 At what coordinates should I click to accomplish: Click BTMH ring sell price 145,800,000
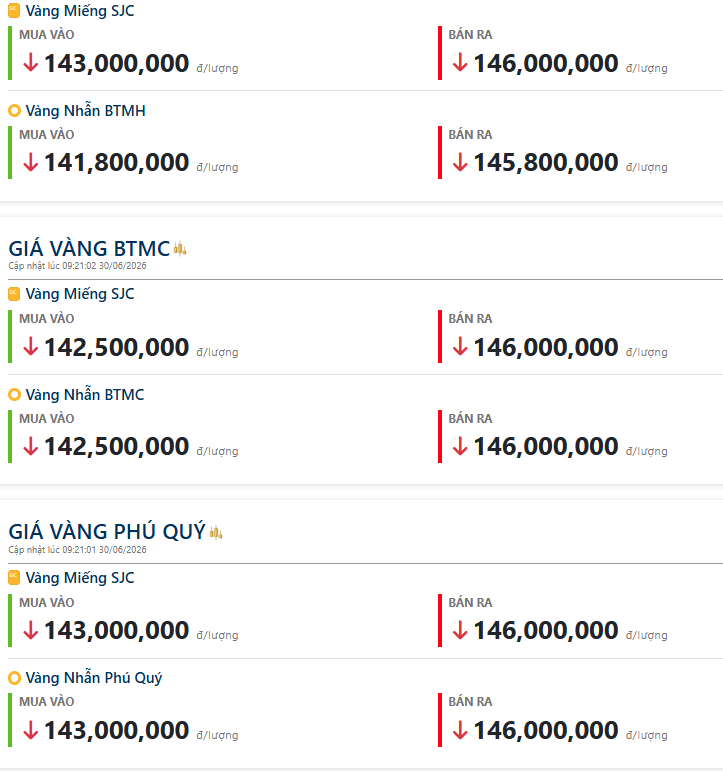(545, 163)
